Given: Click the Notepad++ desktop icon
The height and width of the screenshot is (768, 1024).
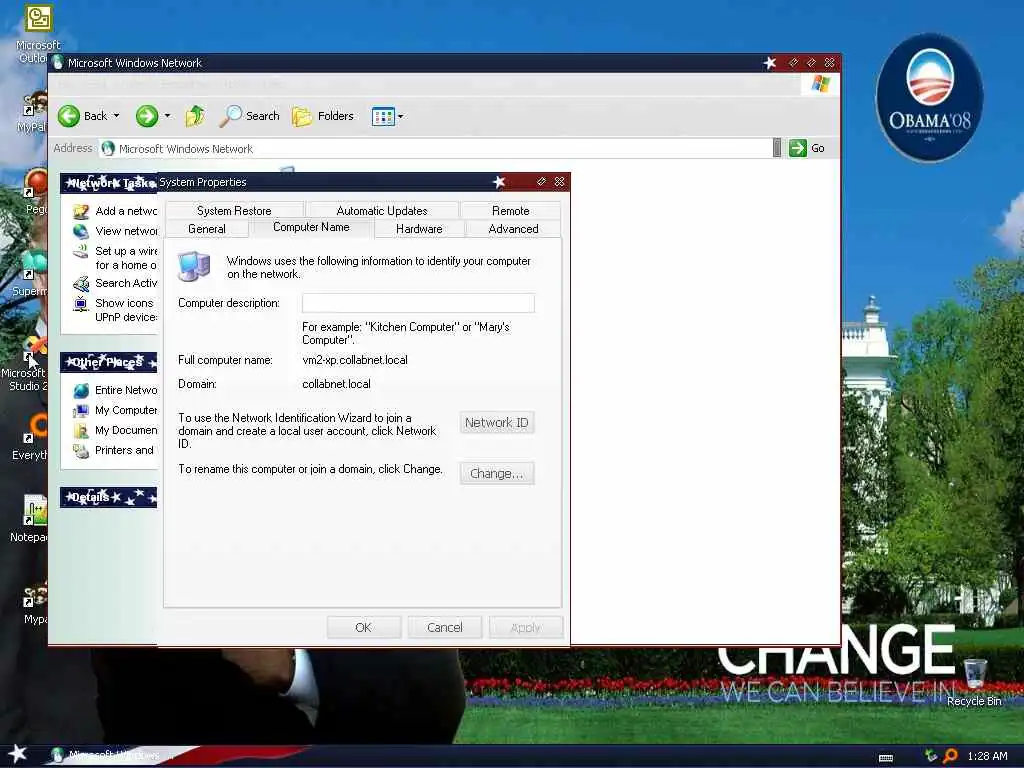Looking at the screenshot, I should (x=34, y=511).
